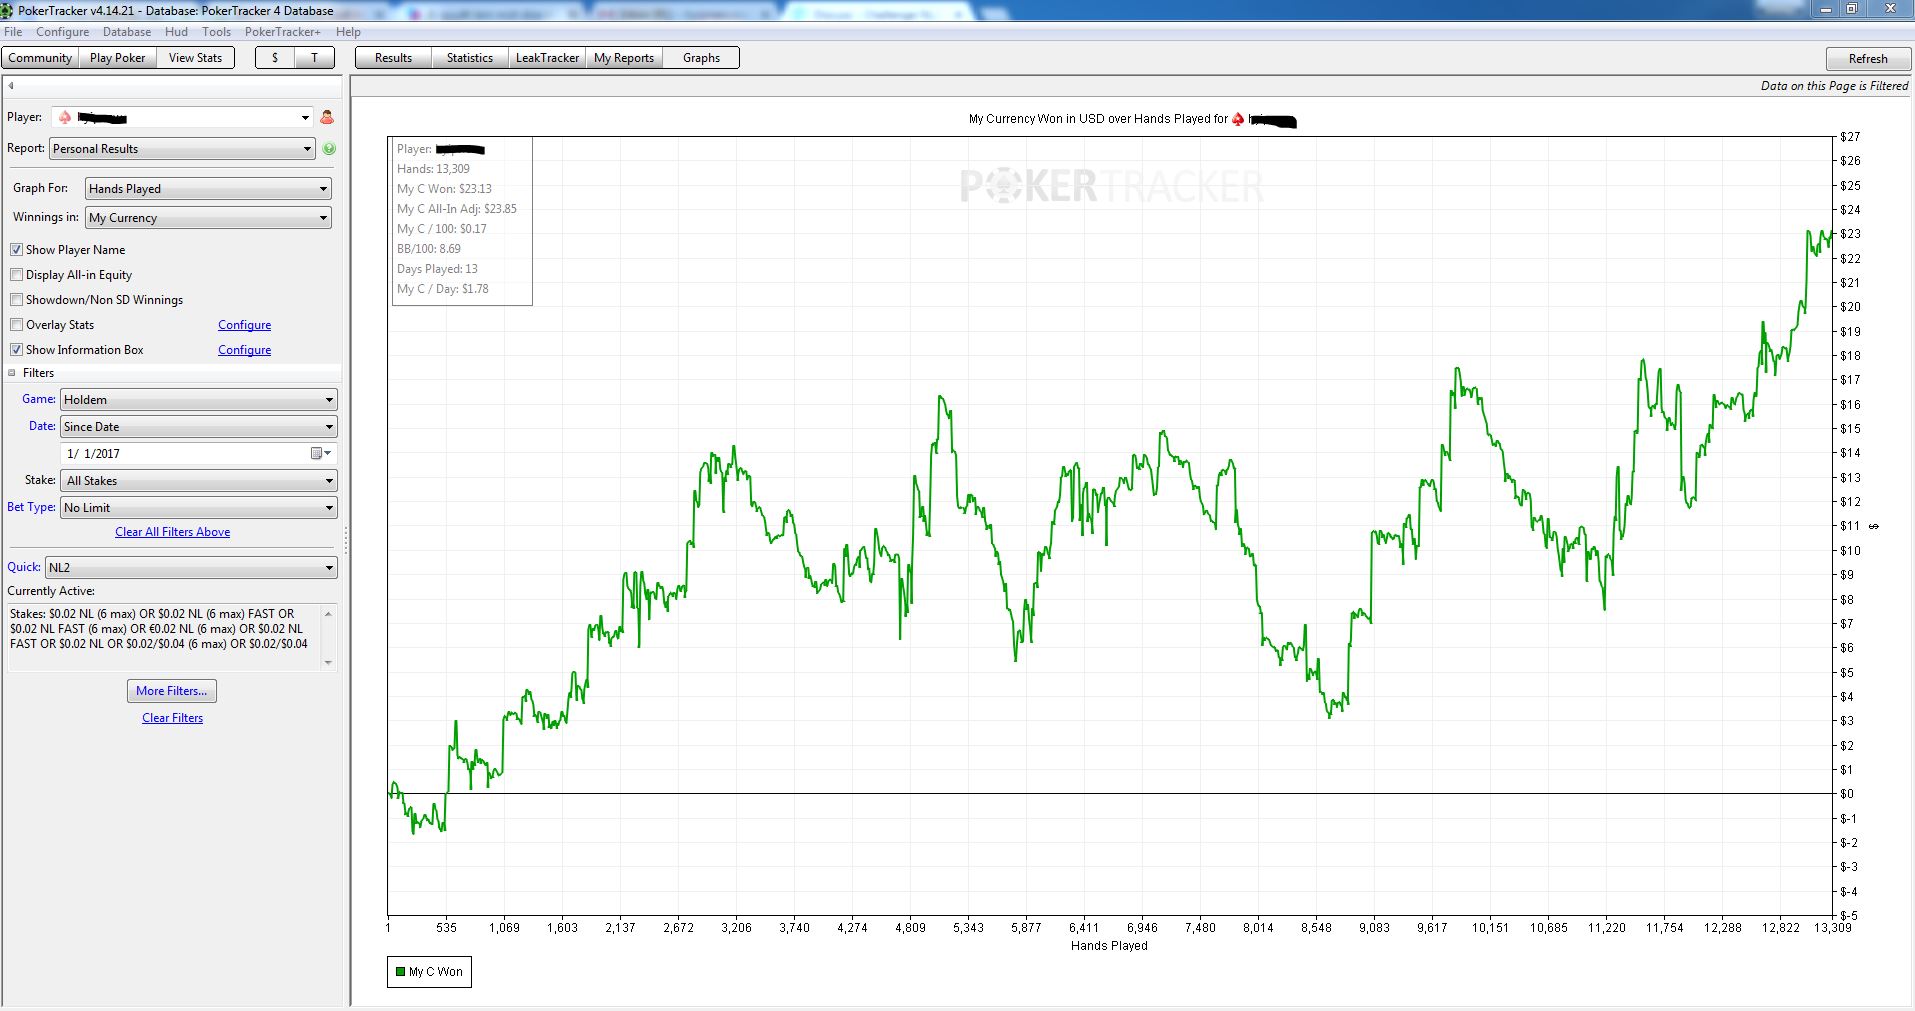Click the More Filters... button
Viewport: 1915px width, 1011px height.
pos(172,691)
